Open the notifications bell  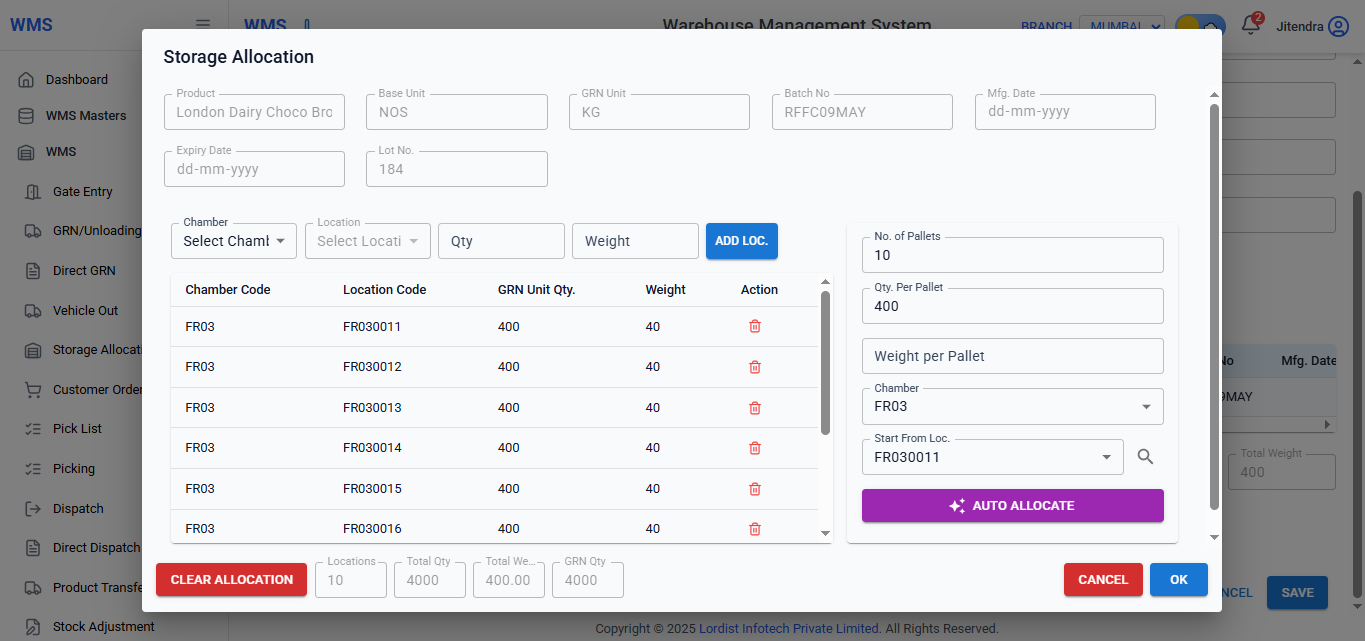[x=1250, y=25]
